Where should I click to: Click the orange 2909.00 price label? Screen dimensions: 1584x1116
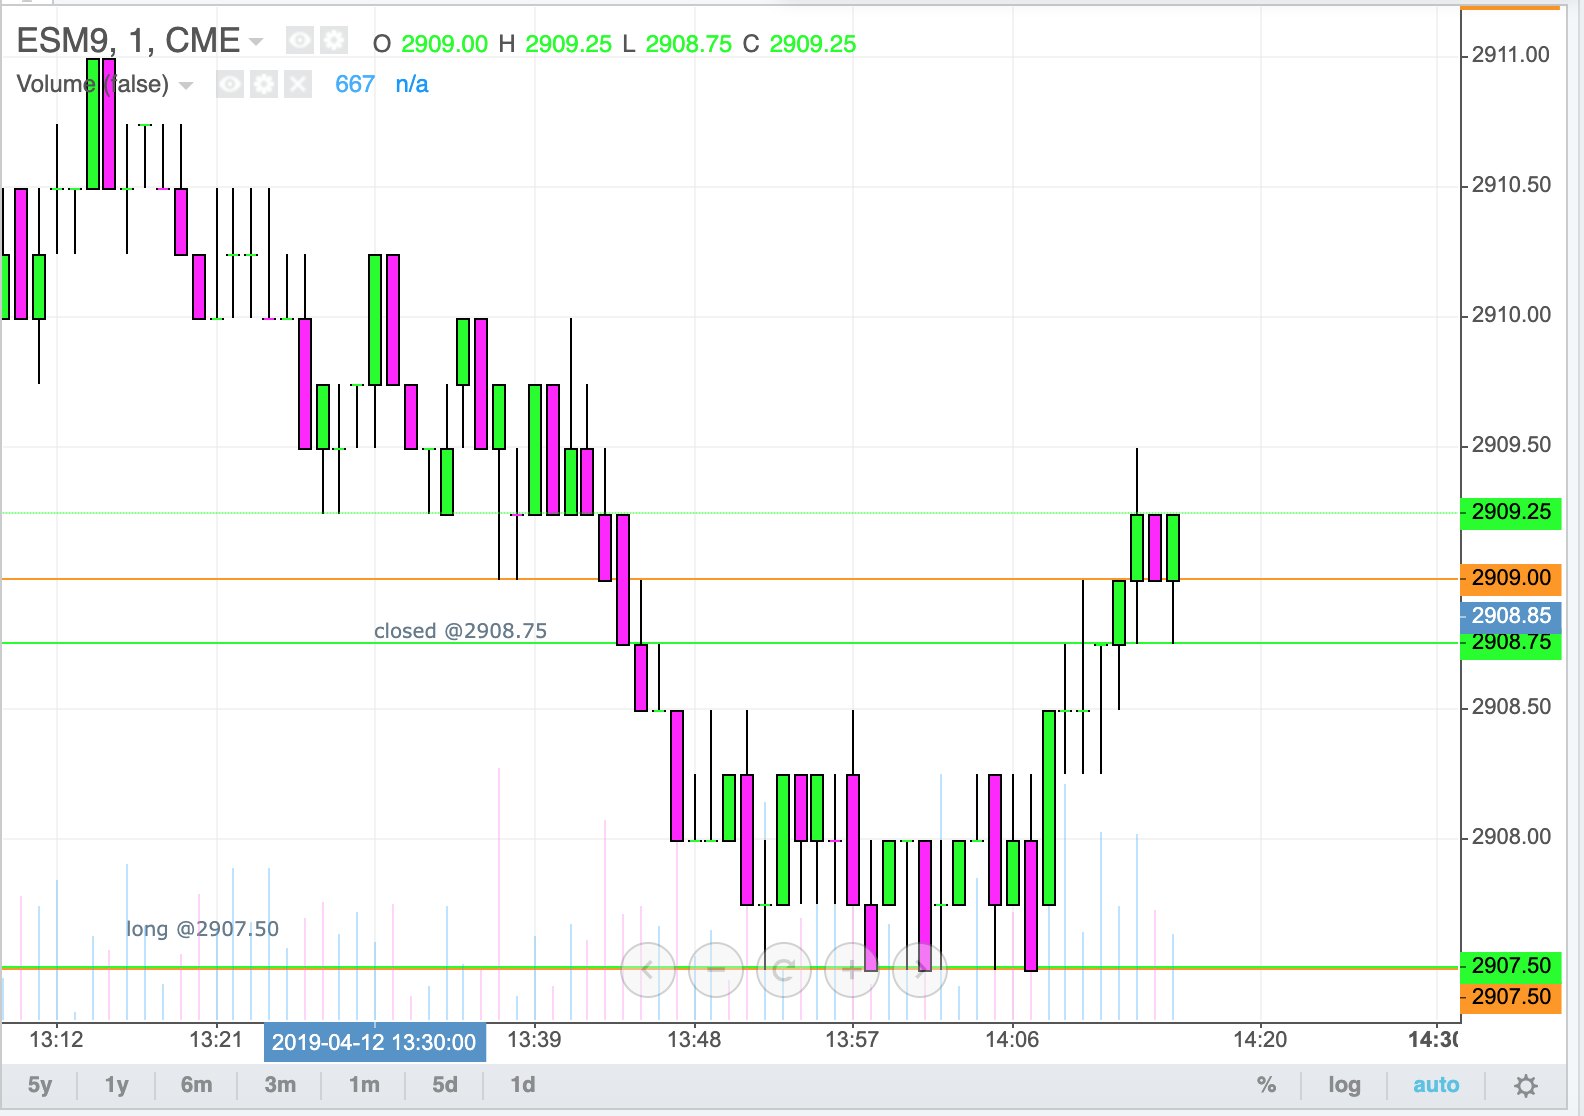tap(1511, 578)
